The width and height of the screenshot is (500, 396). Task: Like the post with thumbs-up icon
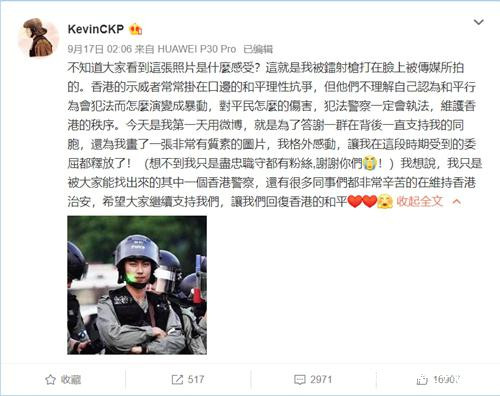coord(422,379)
